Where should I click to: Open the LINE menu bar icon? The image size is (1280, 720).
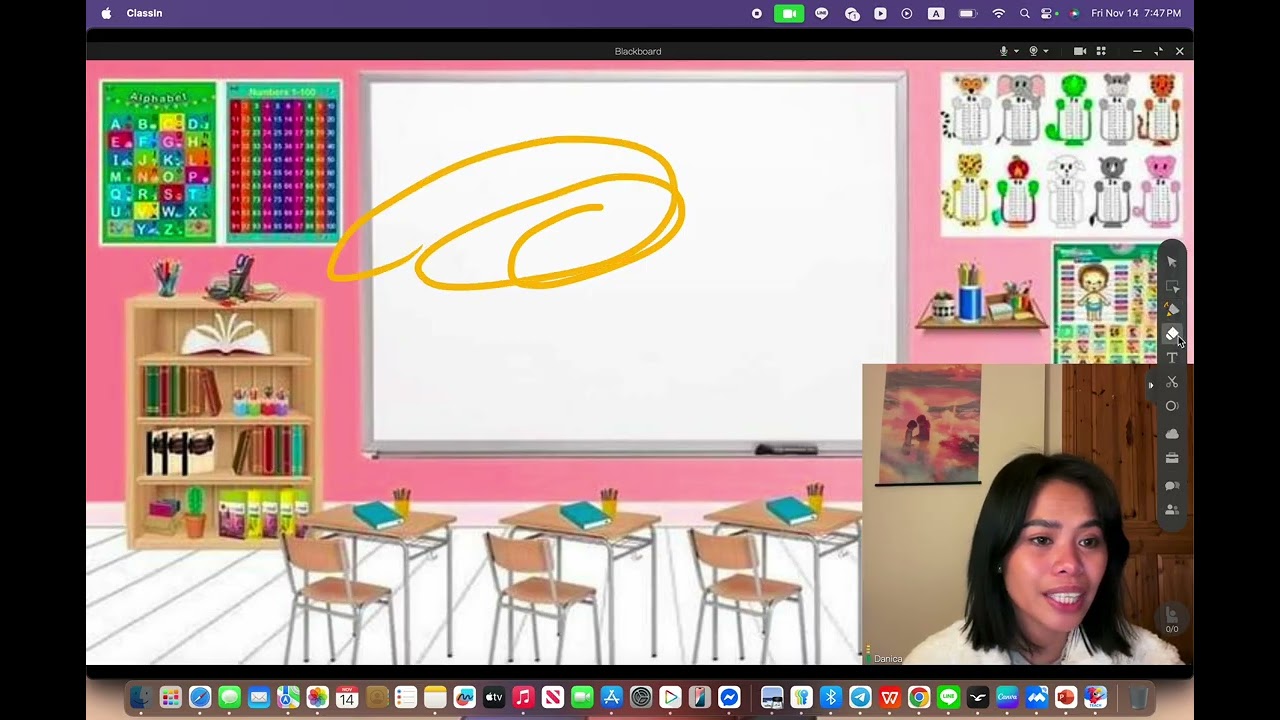[x=822, y=13]
